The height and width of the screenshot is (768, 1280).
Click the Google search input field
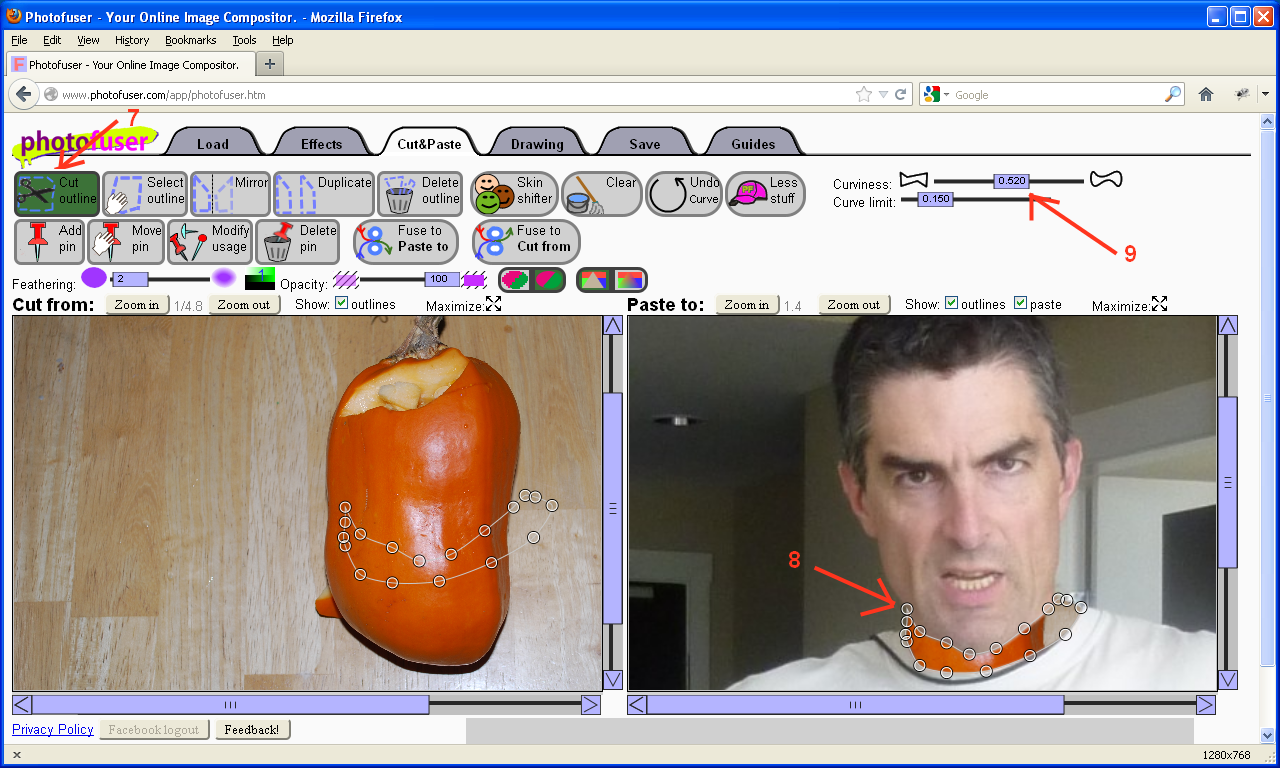coord(1058,94)
